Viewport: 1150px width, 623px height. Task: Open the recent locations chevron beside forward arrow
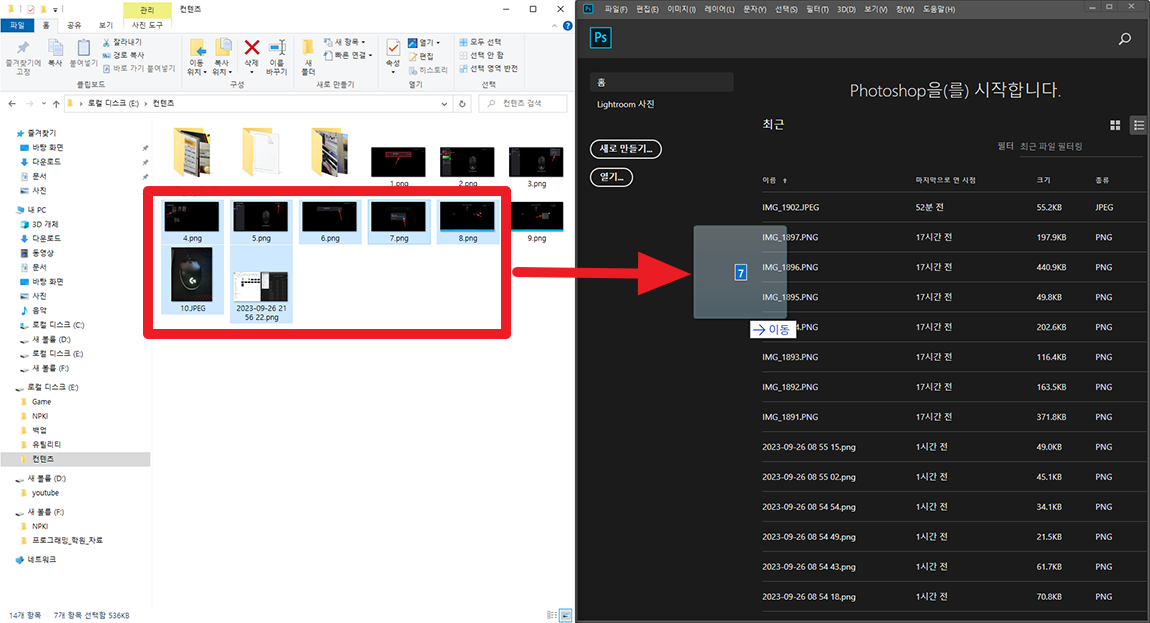(43, 103)
